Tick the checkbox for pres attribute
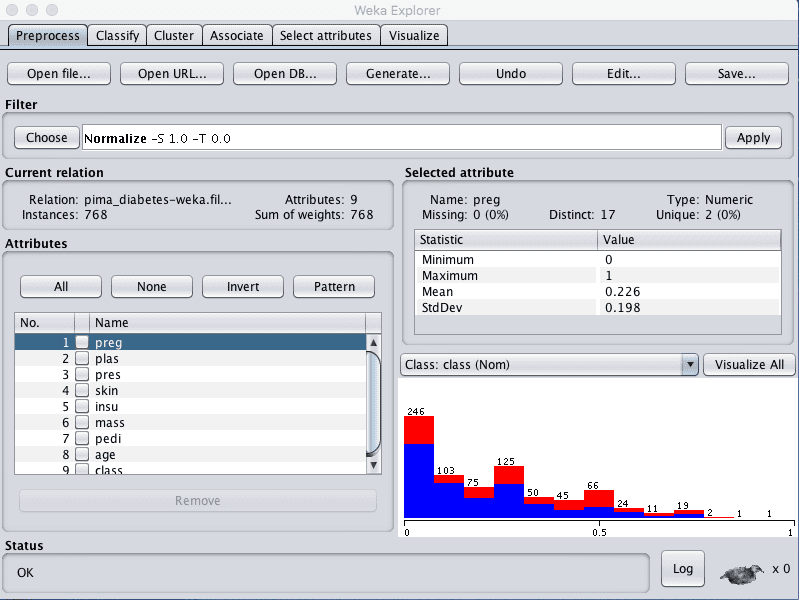This screenshot has height=600, width=799. point(82,374)
